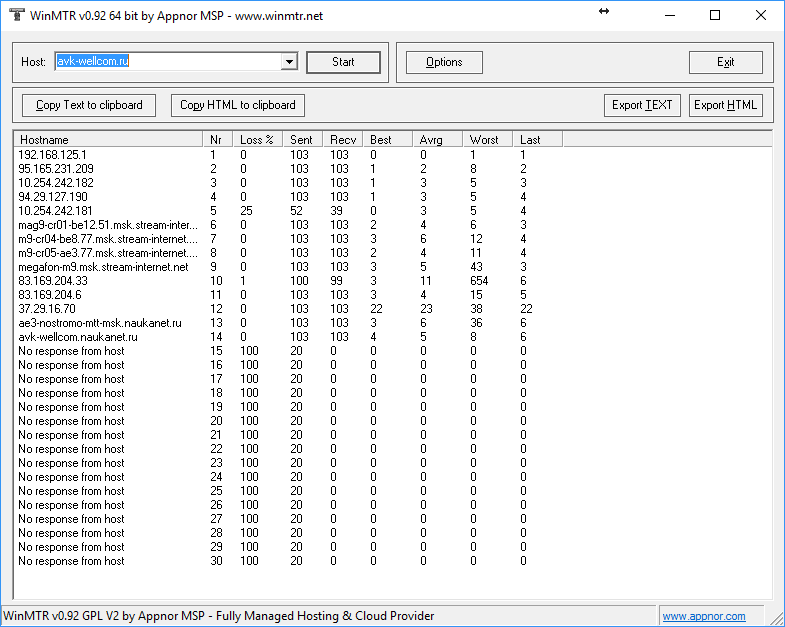Click the window resize grip in corner
The image size is (785, 627).
point(776,618)
